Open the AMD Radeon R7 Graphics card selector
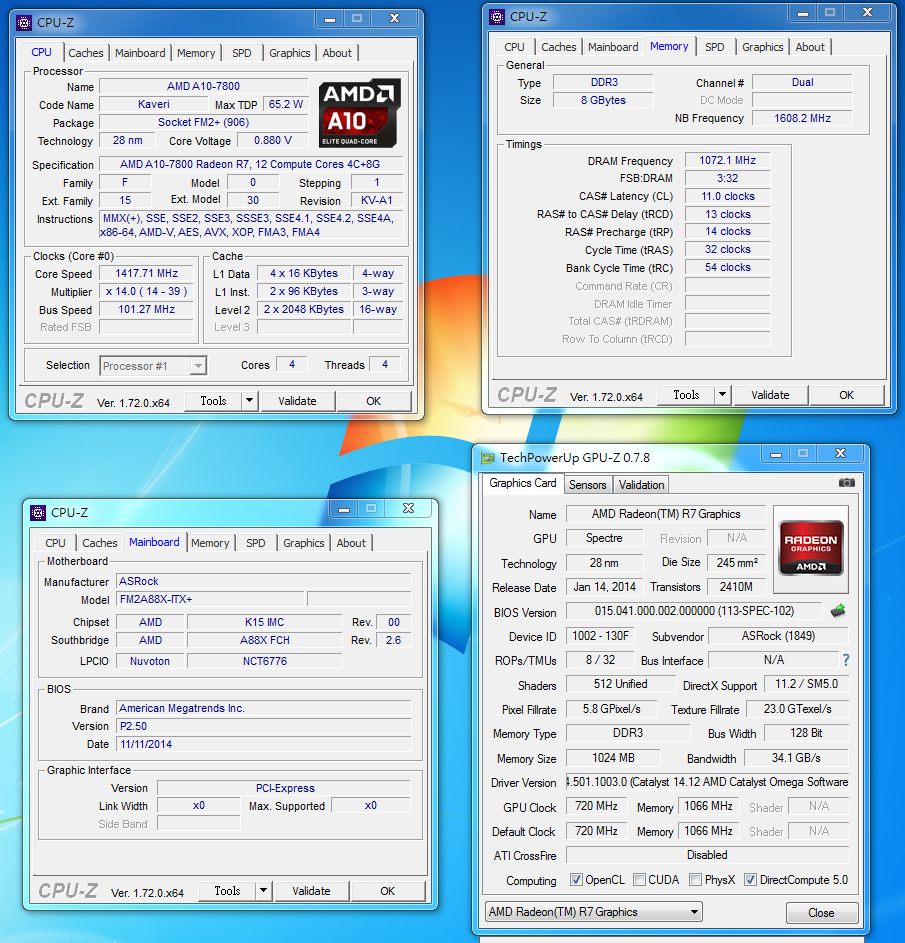This screenshot has width=905, height=943. coord(594,912)
